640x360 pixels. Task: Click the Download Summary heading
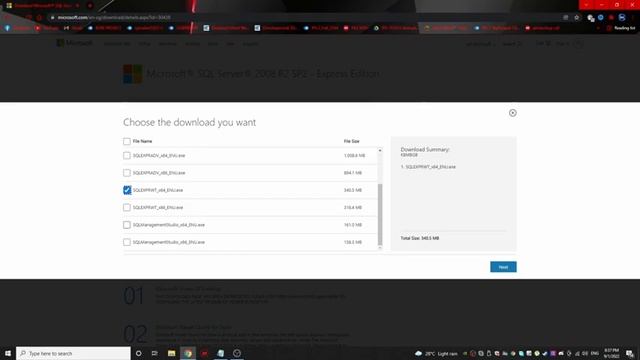425,149
